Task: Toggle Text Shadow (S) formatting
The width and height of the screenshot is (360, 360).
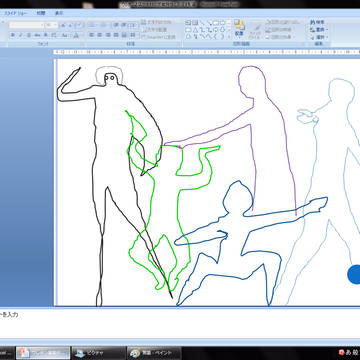Action: pyautogui.click(x=46, y=35)
